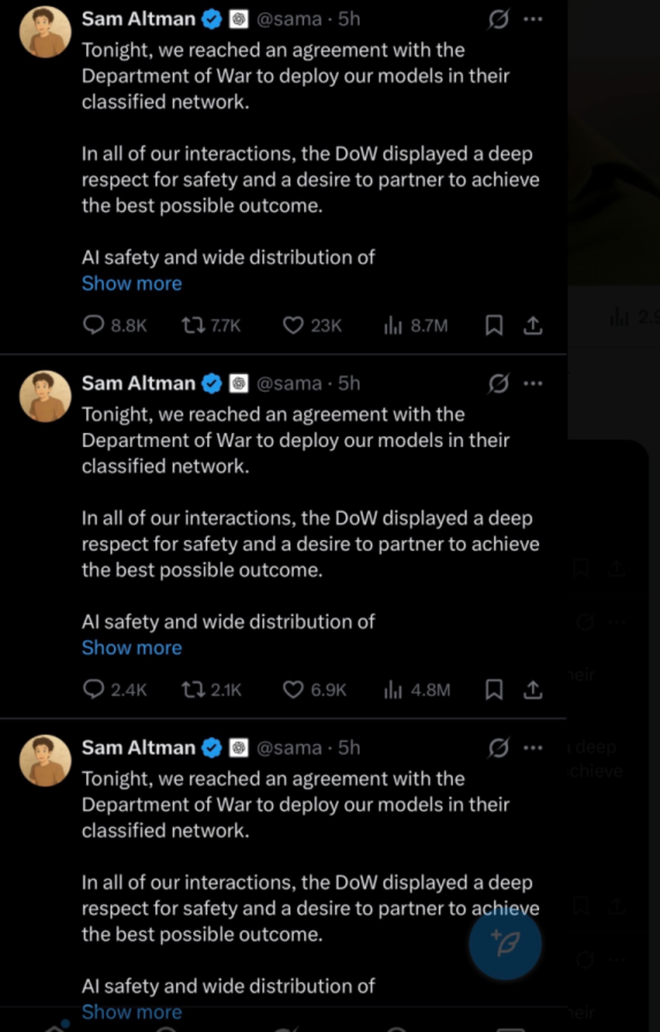
Task: Like the tweet with 23K likes
Action: (293, 325)
